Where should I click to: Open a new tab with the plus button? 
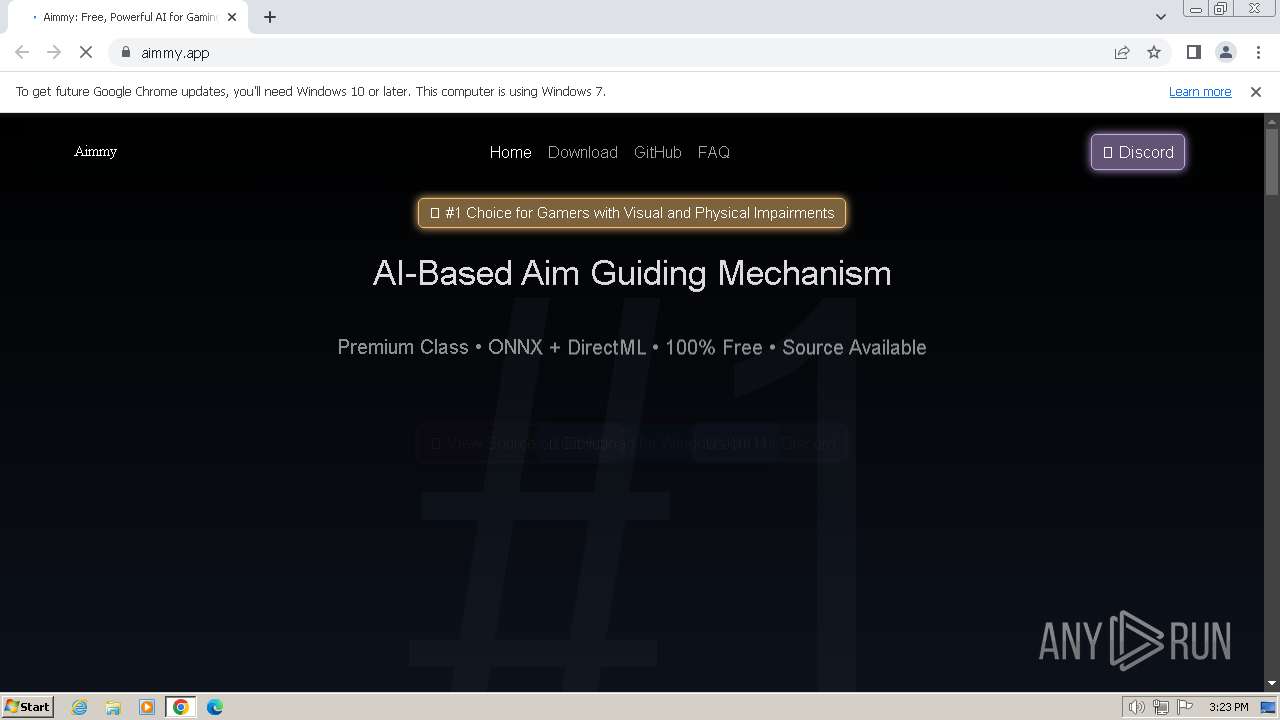coord(270,17)
